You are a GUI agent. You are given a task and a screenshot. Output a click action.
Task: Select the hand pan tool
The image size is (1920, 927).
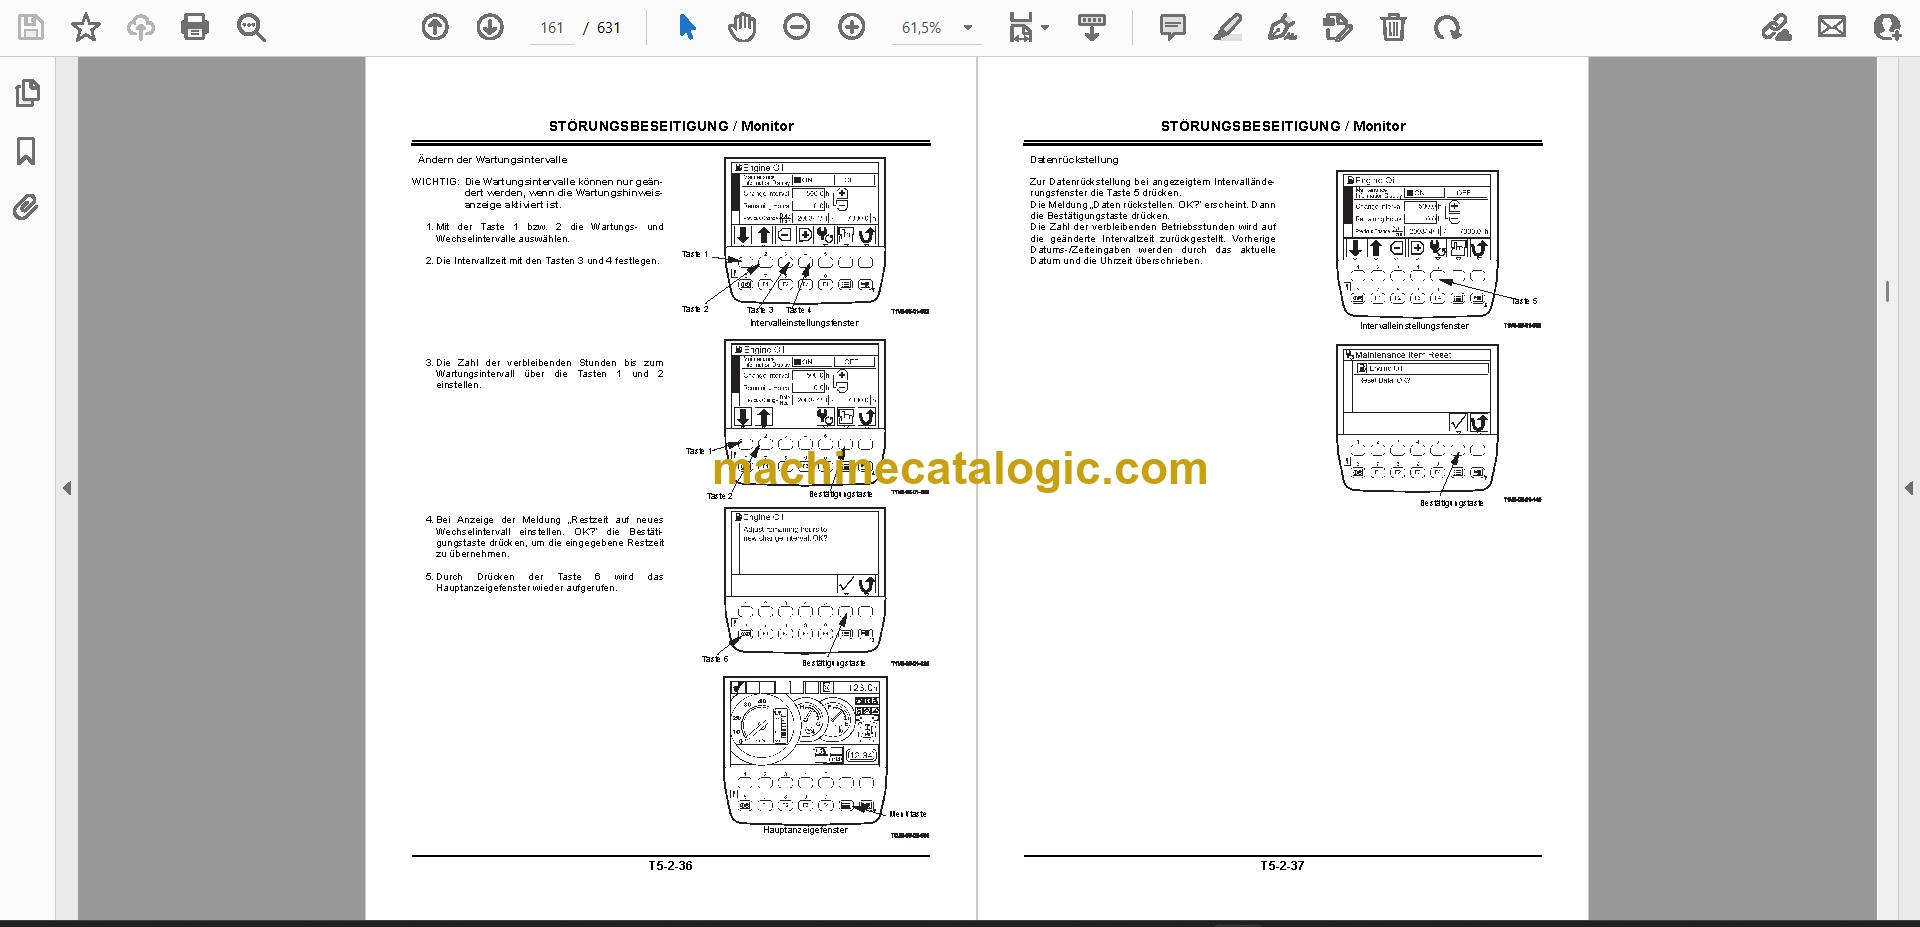(x=742, y=27)
